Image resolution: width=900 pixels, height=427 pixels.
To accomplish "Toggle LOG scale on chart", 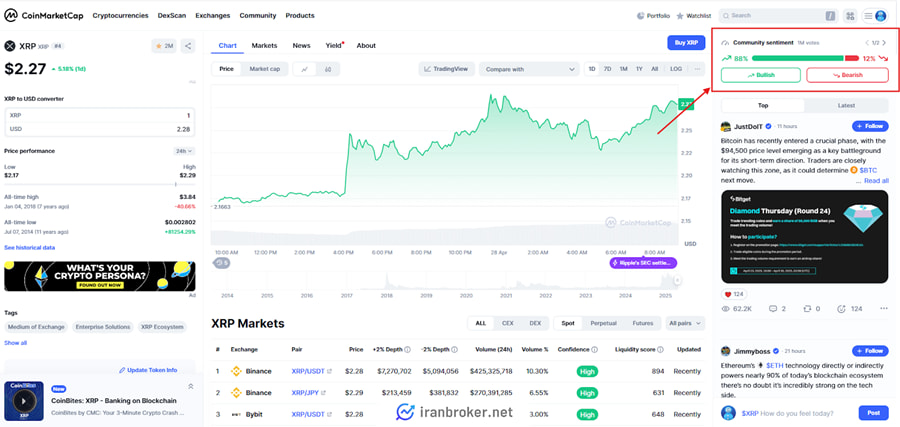I will [676, 69].
